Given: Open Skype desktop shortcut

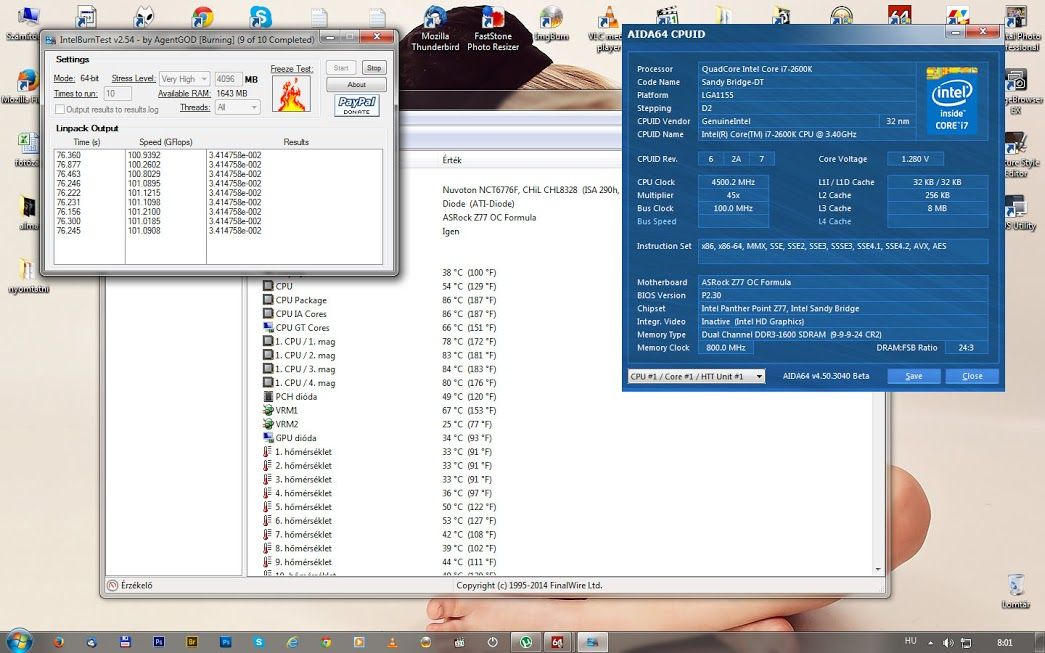Looking at the screenshot, I should [x=261, y=18].
